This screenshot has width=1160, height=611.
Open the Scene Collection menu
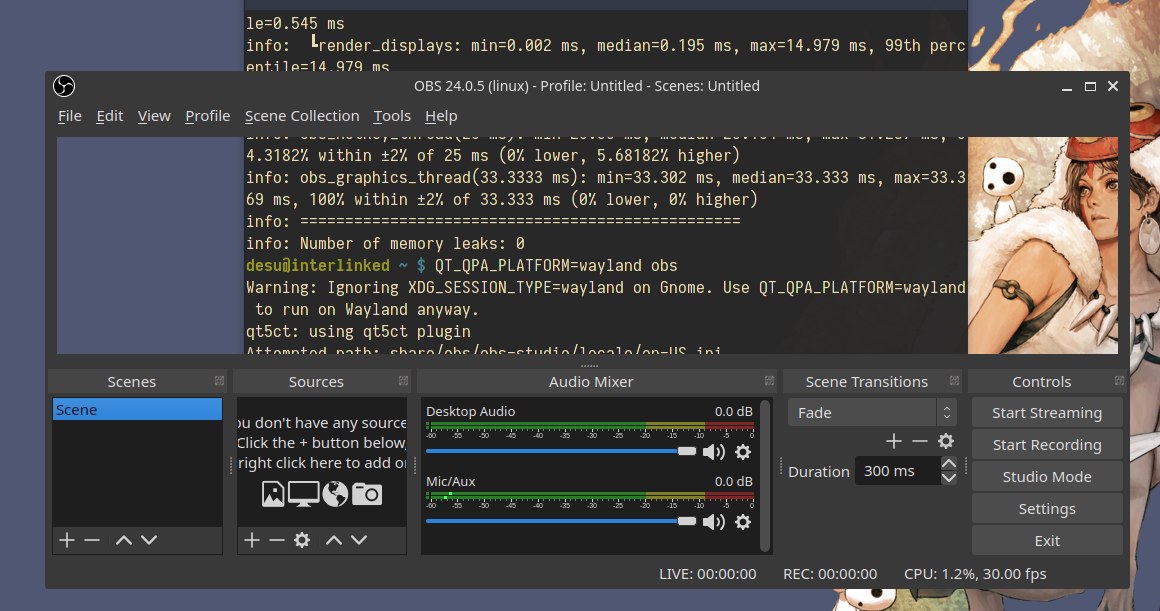tap(302, 116)
